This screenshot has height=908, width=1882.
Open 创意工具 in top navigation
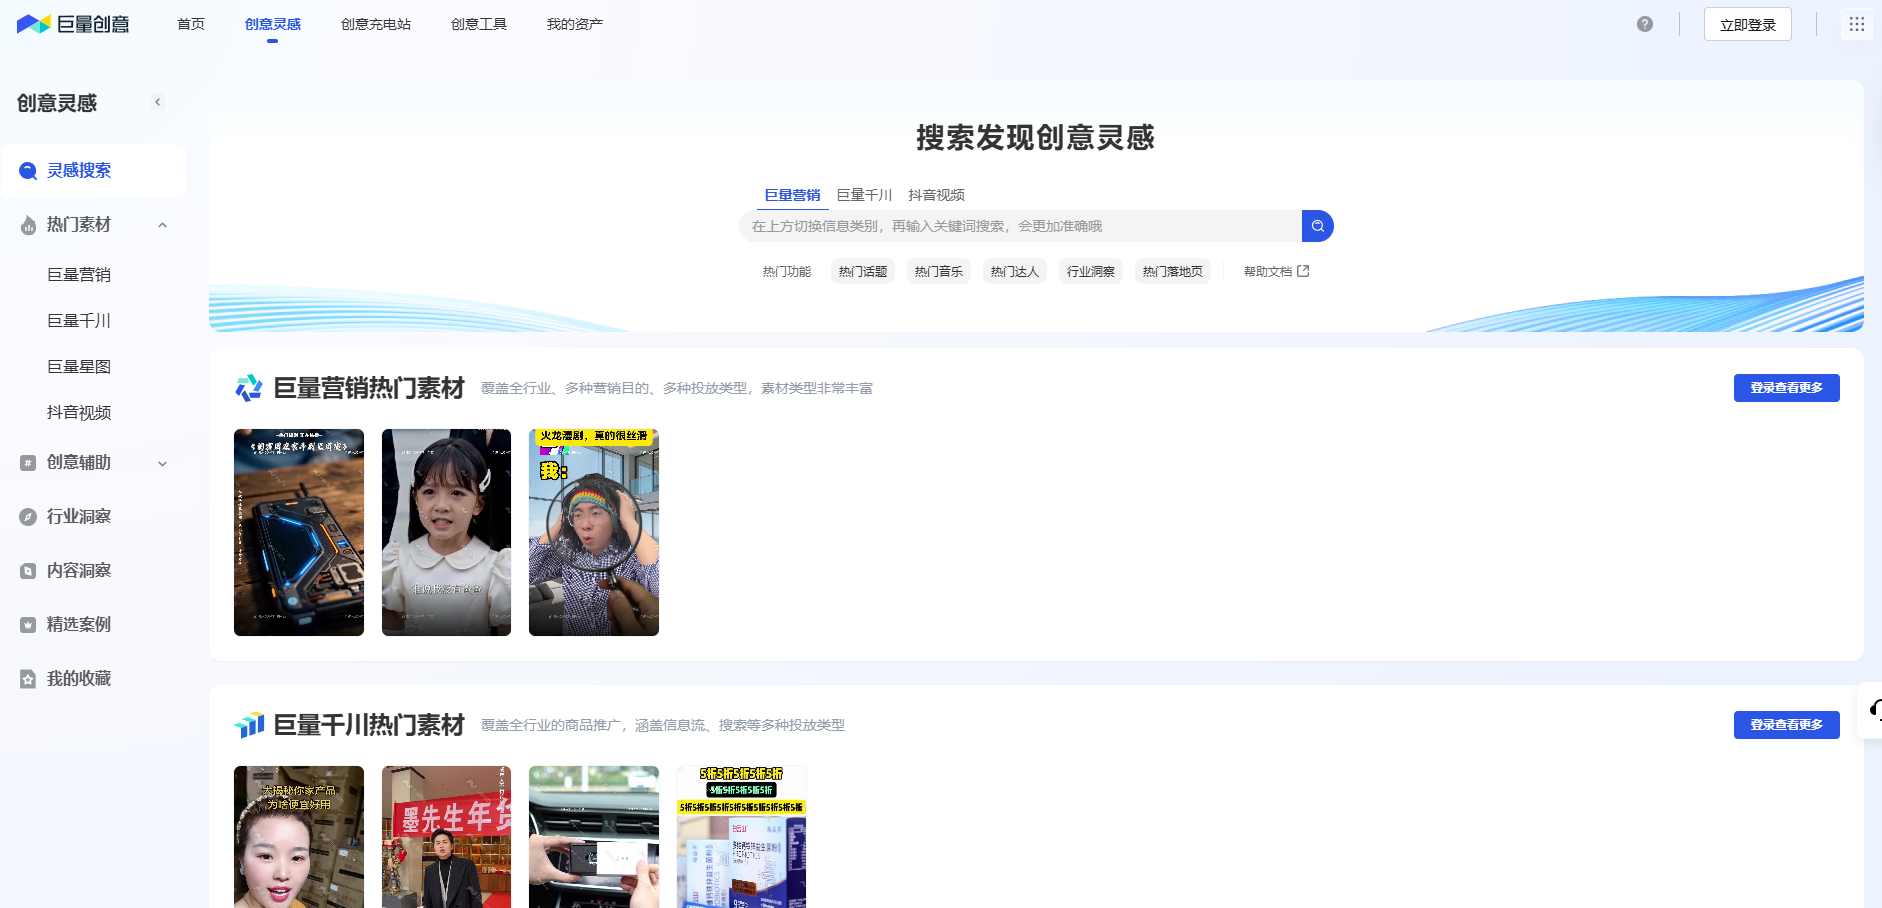[x=479, y=24]
